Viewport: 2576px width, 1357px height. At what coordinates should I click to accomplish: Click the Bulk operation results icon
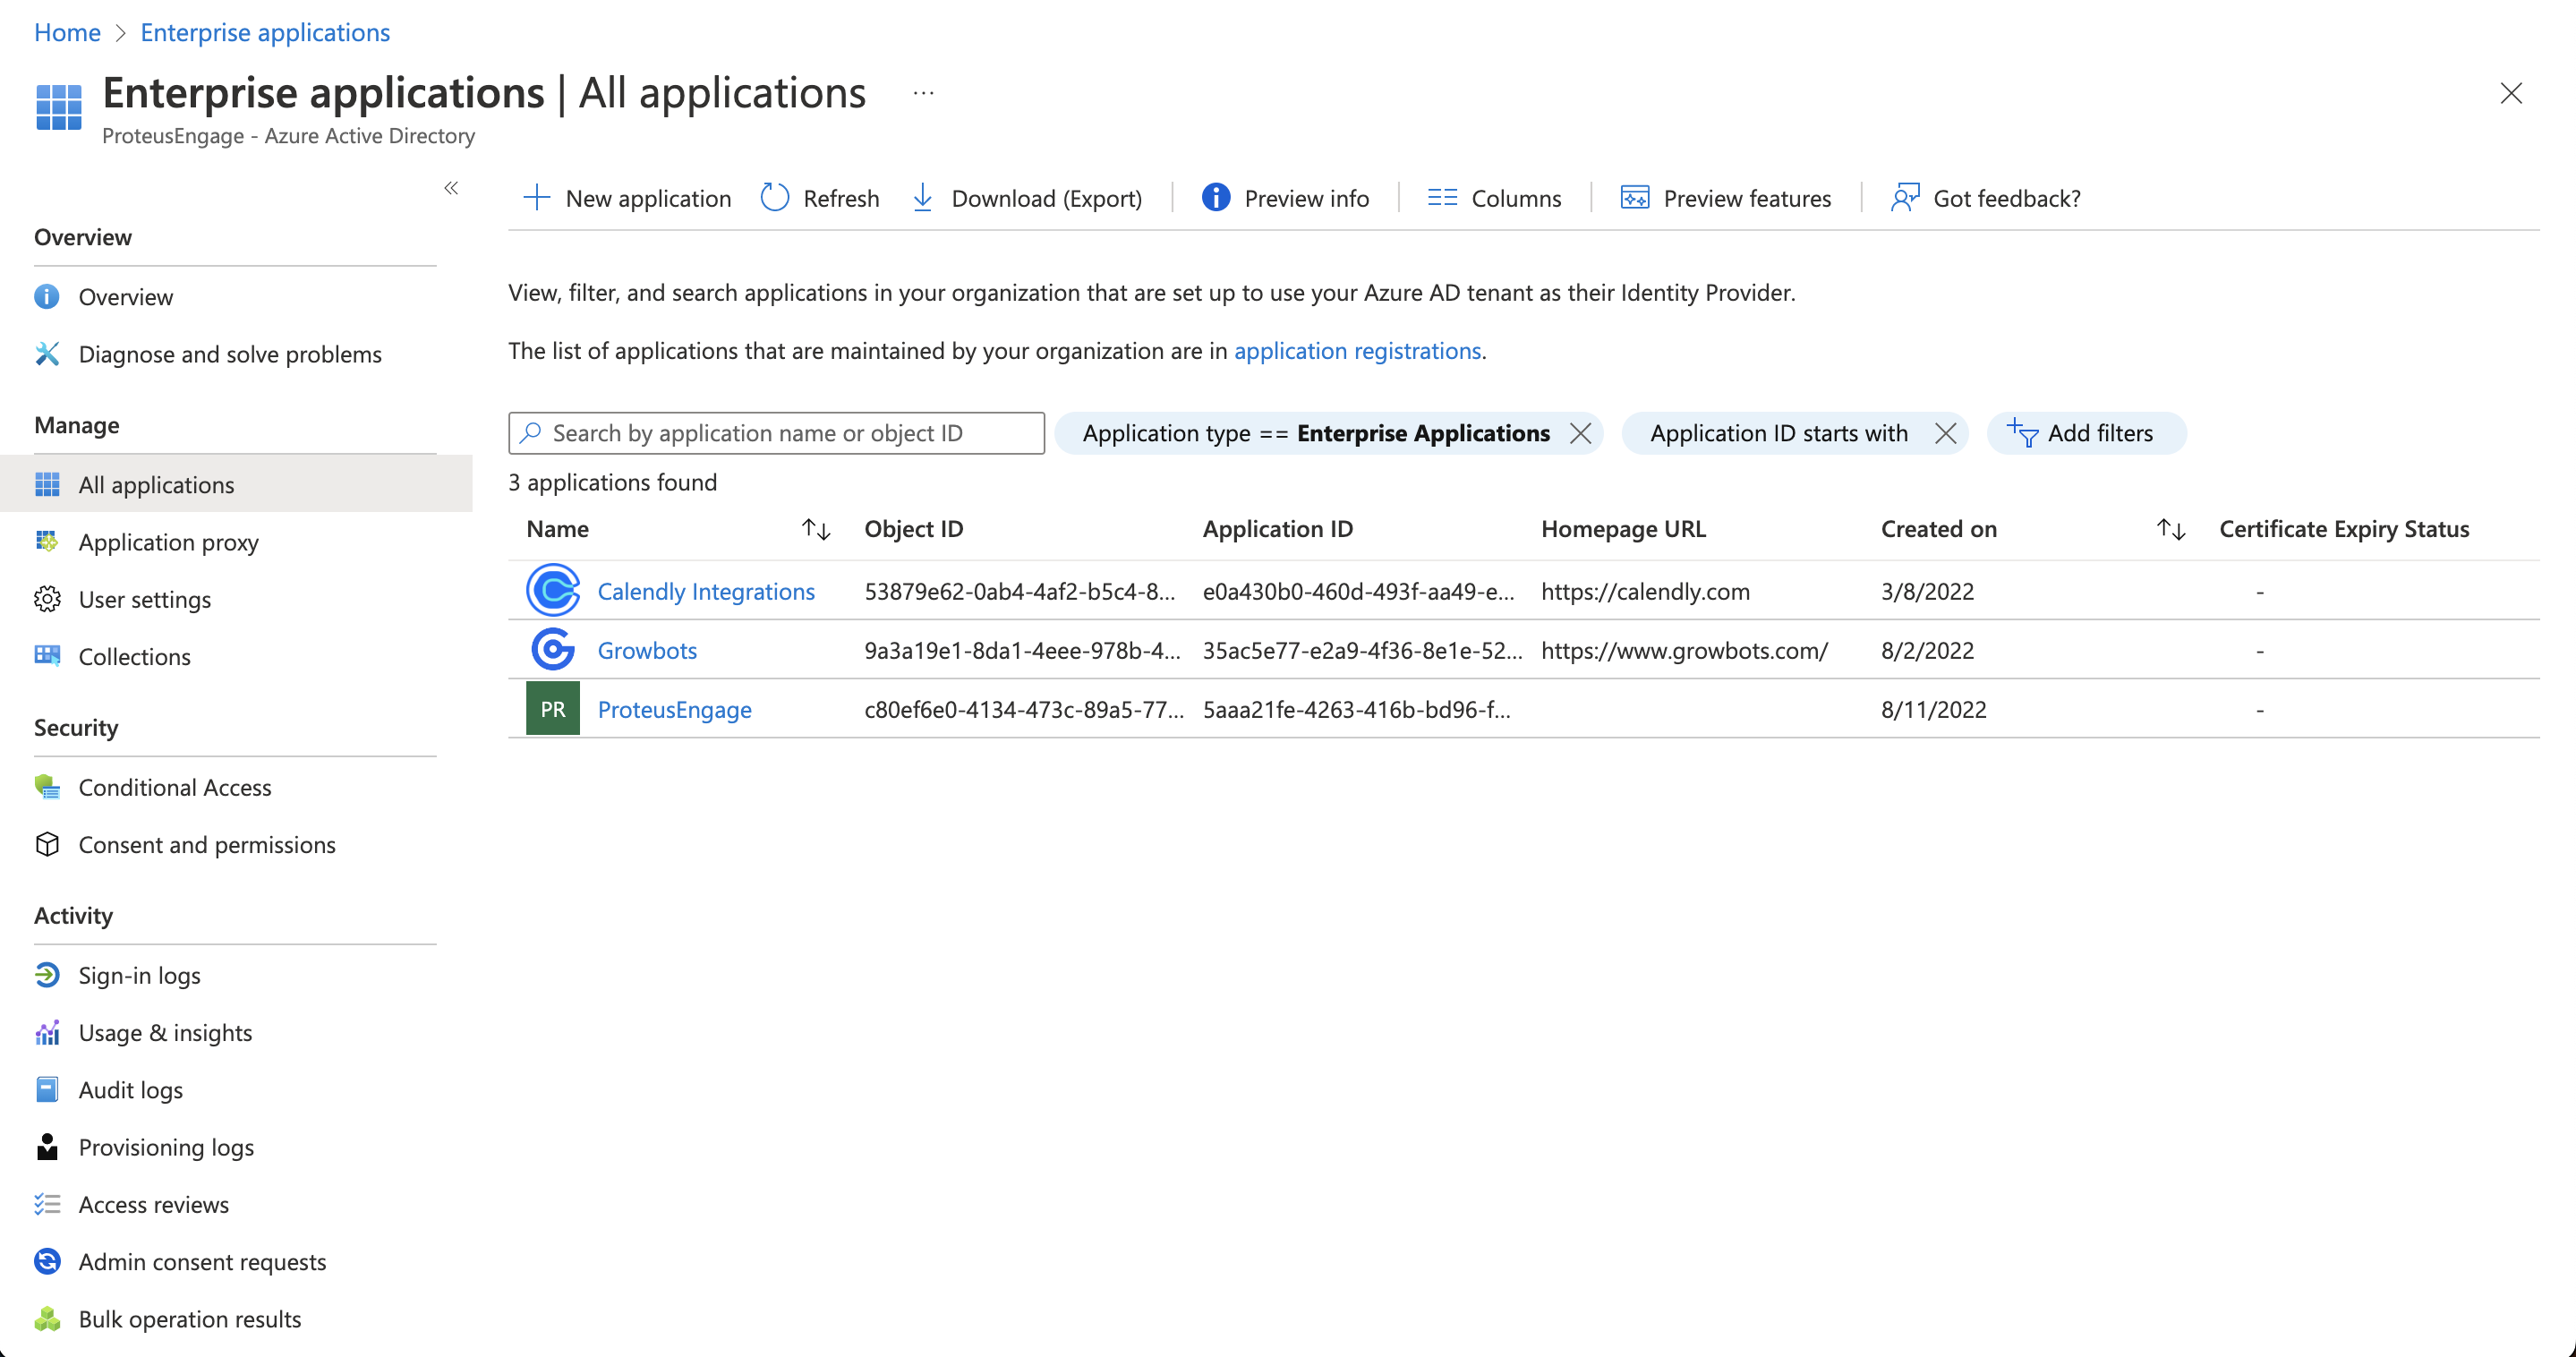(x=47, y=1319)
